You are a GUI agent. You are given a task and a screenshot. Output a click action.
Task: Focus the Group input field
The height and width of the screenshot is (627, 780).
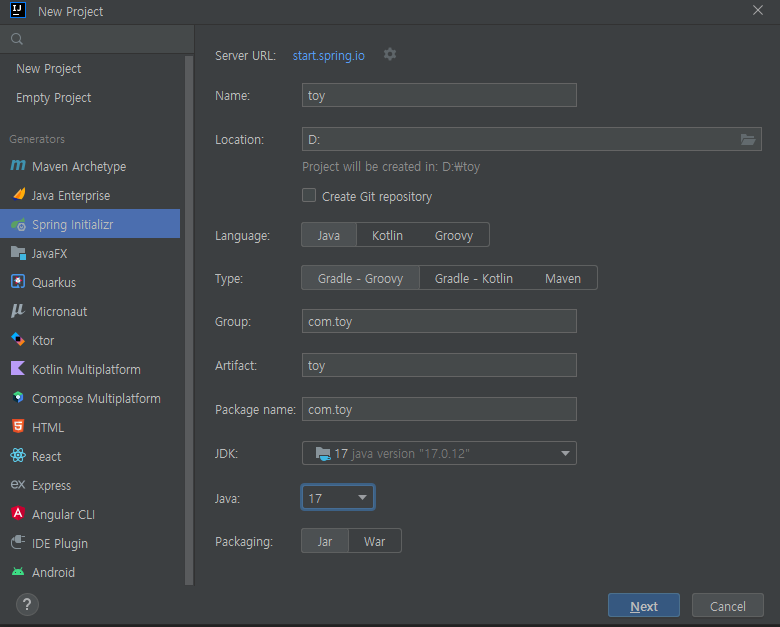tap(439, 321)
